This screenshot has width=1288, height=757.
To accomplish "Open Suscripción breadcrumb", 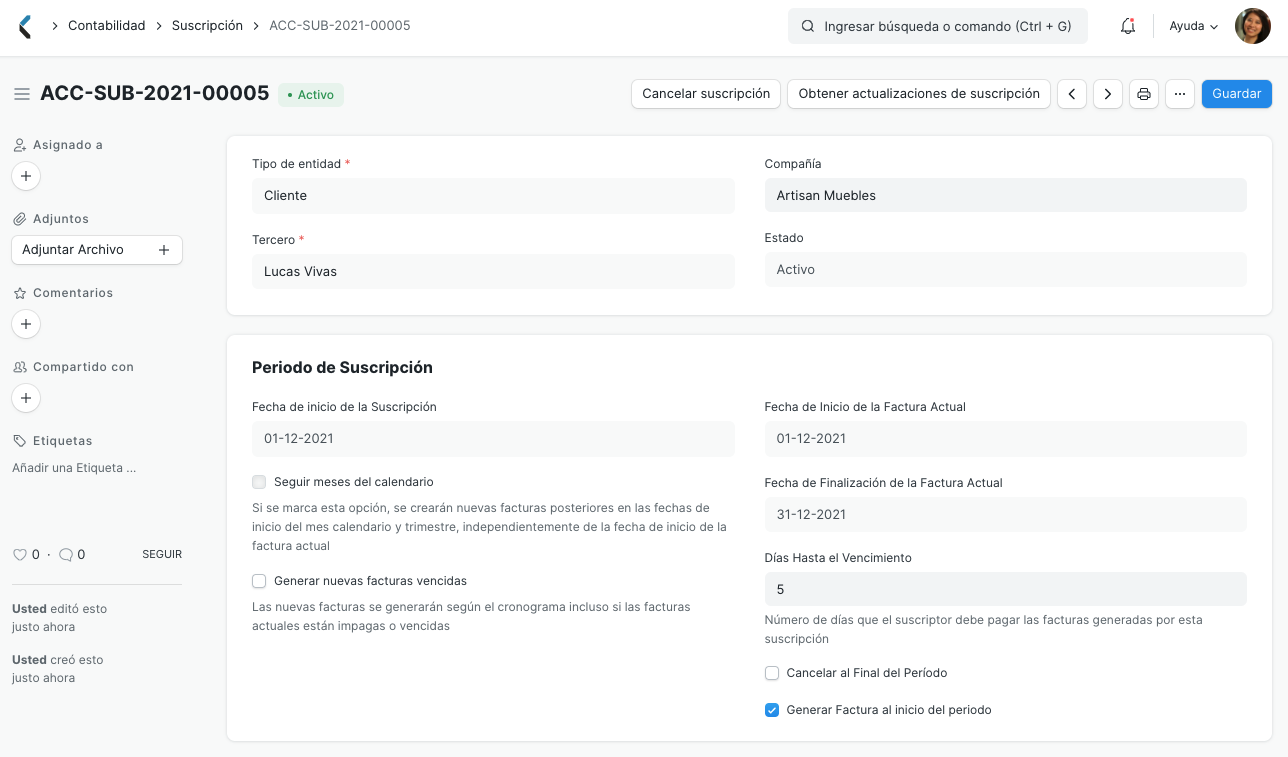I will click(x=207, y=26).
